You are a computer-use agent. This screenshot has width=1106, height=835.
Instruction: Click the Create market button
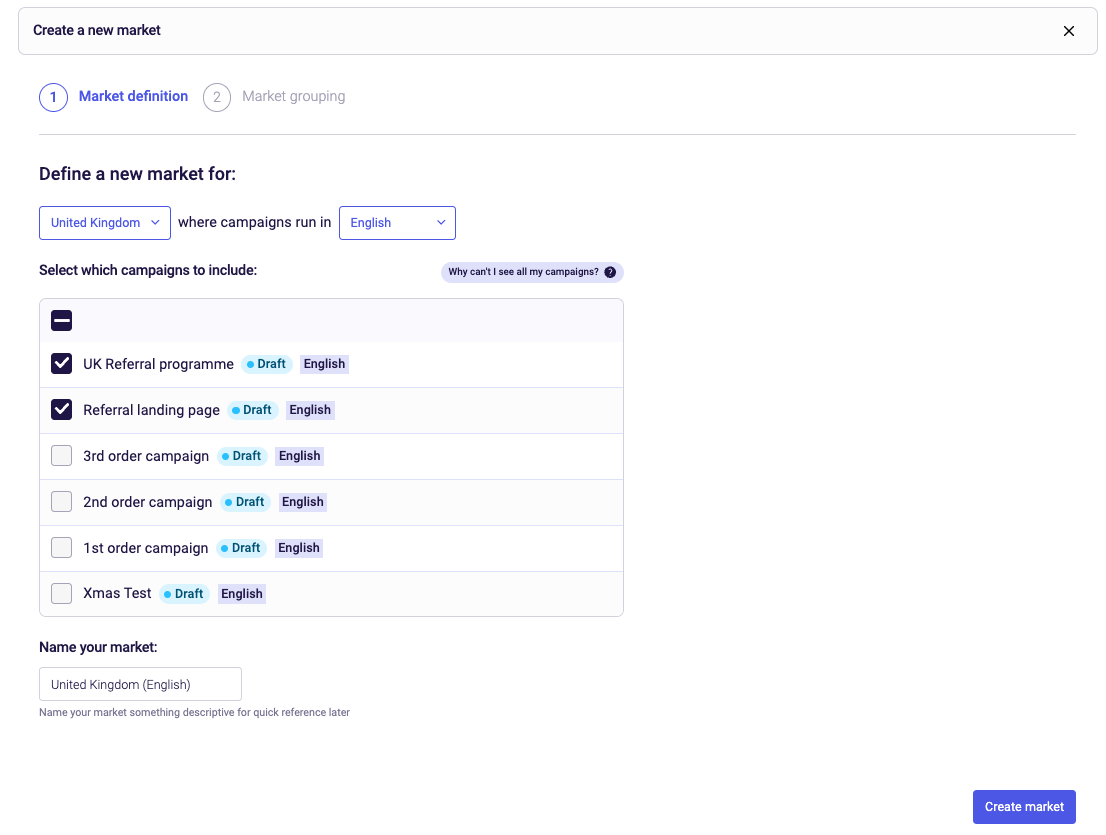[x=1024, y=807]
